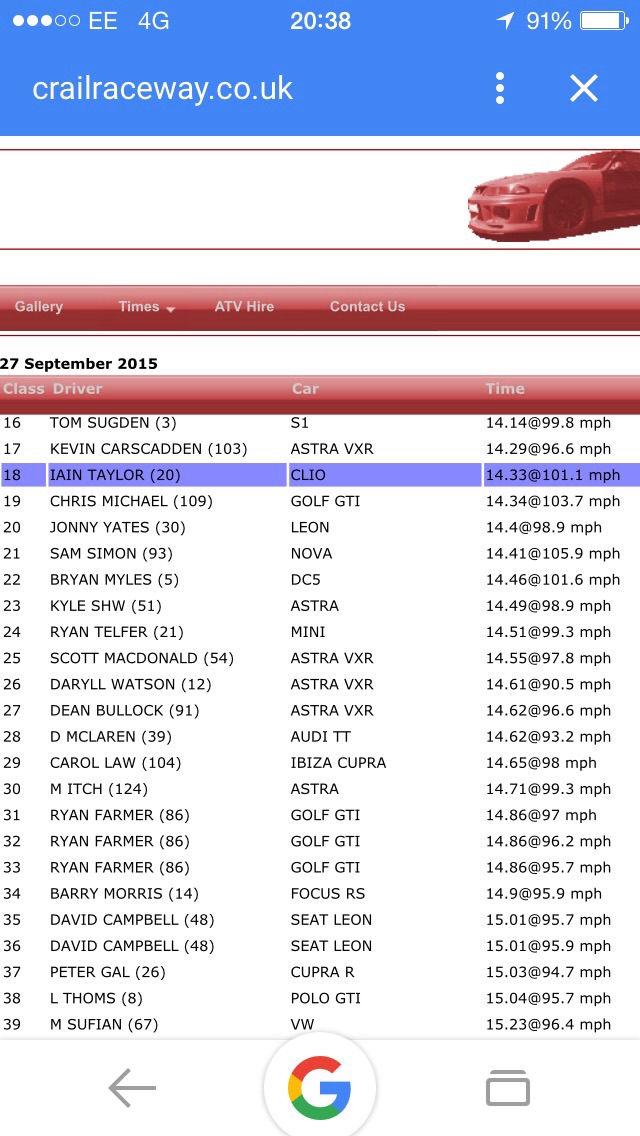Tap the Driver column header
Image resolution: width=640 pixels, height=1136 pixels.
click(x=78, y=389)
